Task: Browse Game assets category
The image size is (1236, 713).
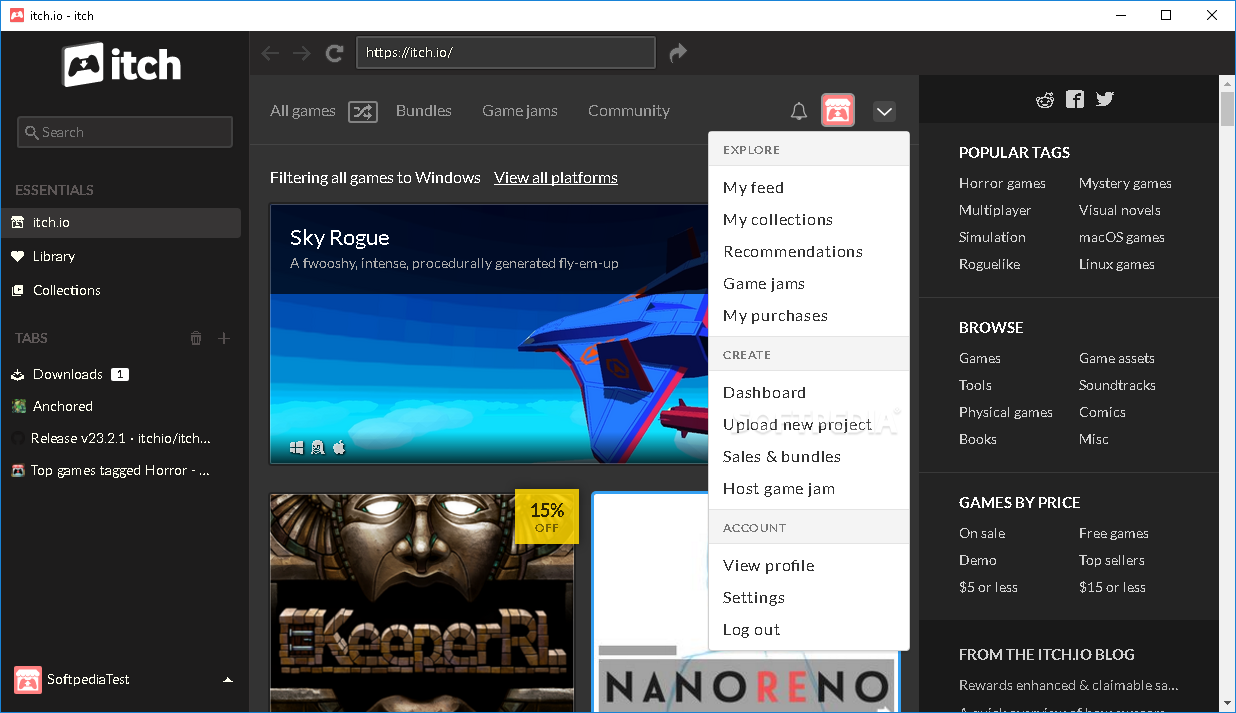Action: [1117, 359]
